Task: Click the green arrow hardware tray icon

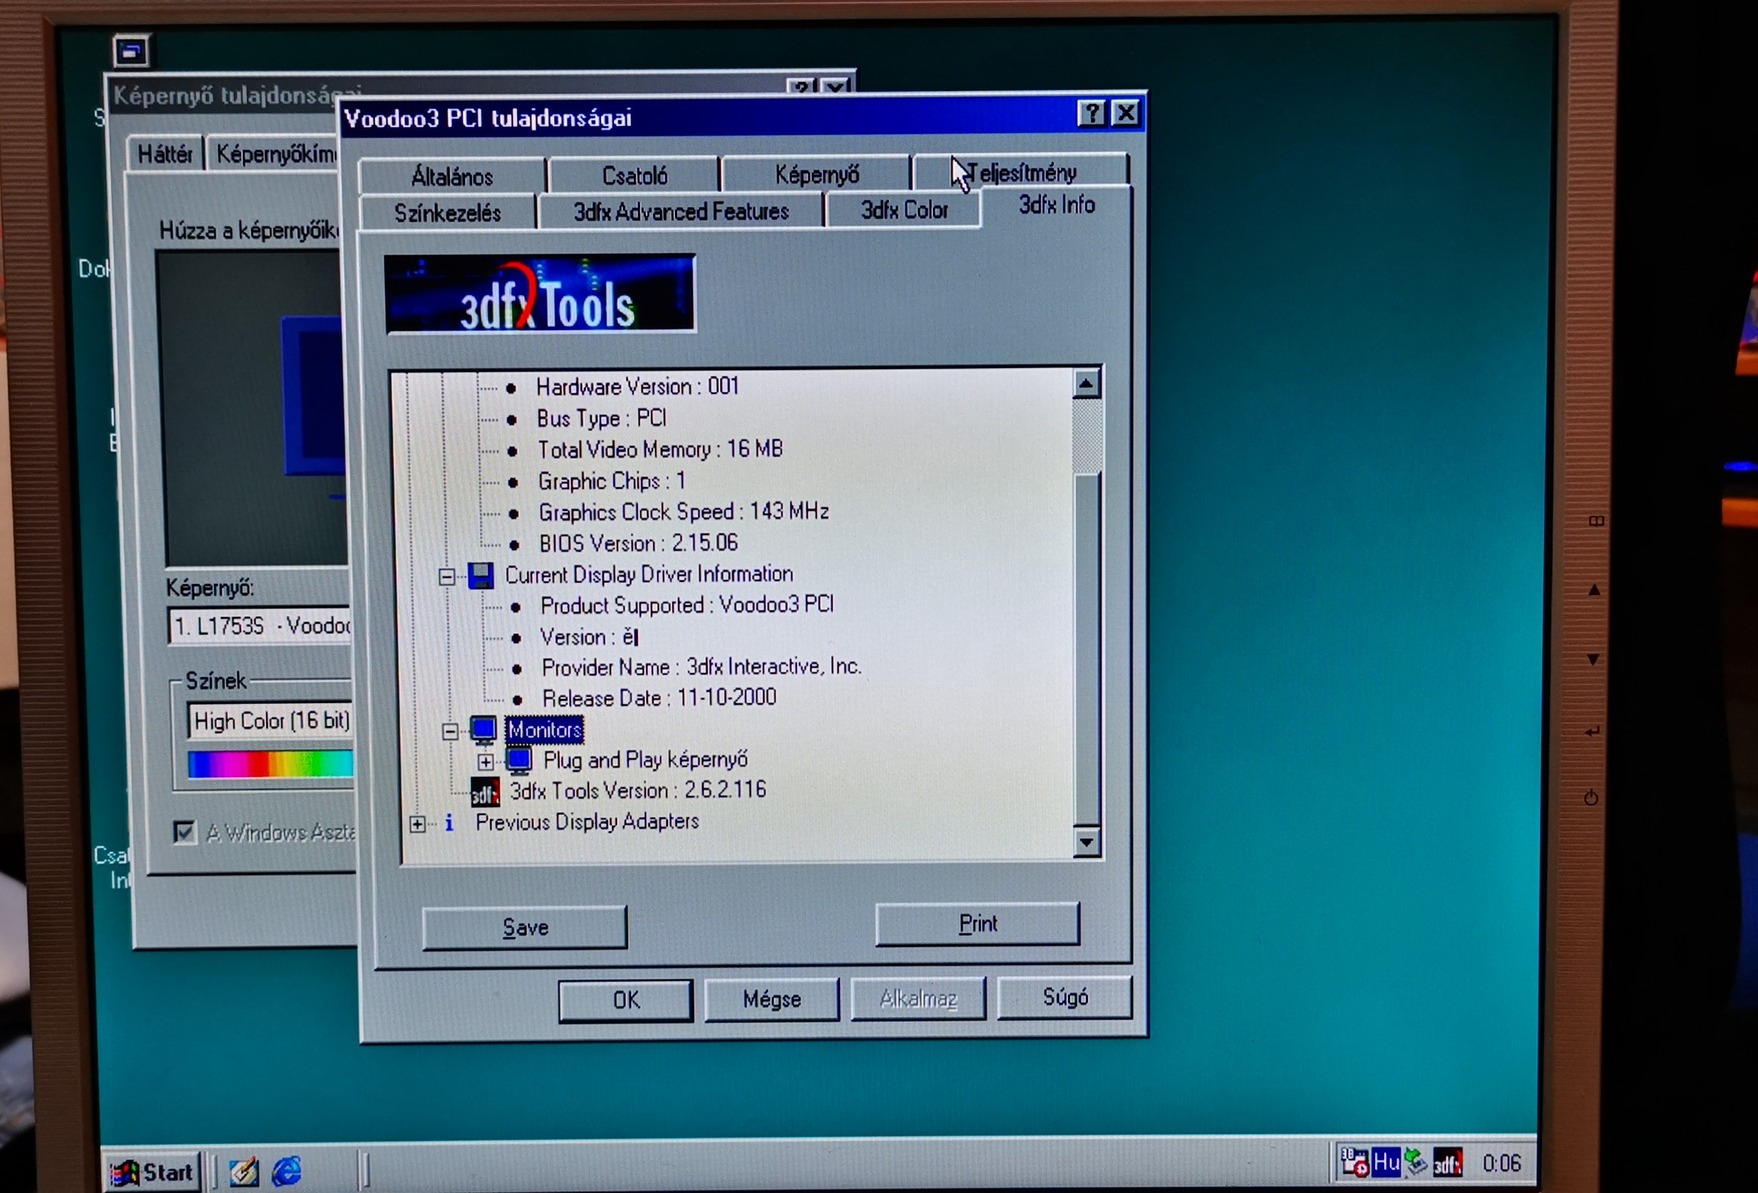Action: tap(1416, 1162)
